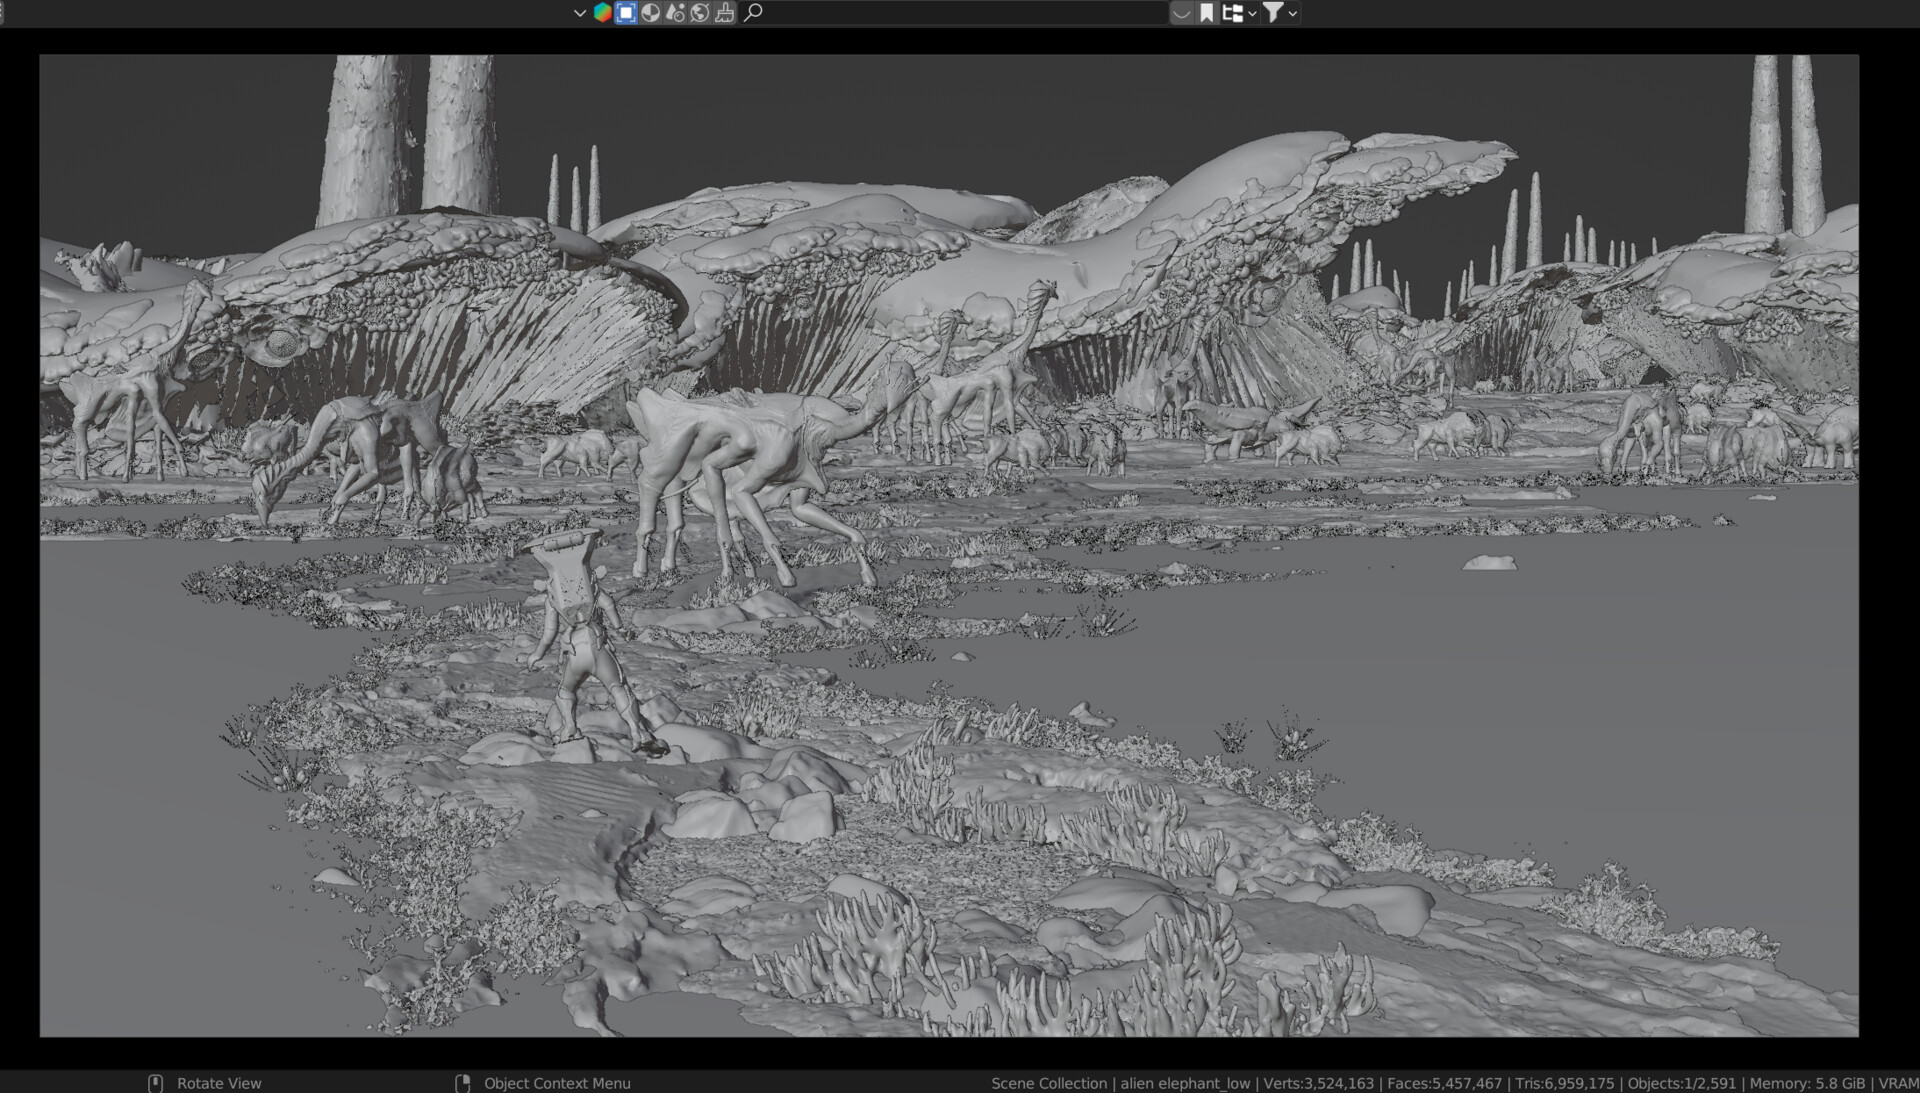1920x1093 pixels.
Task: Click the Rotate View status bar hint
Action: point(218,1083)
